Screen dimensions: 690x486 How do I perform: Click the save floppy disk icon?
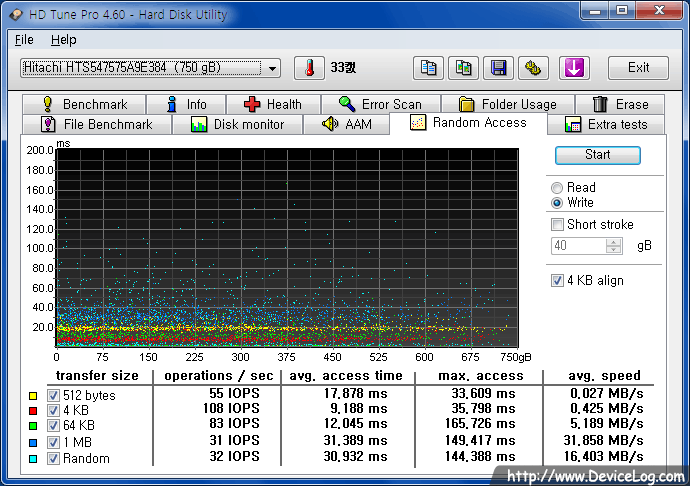coord(499,68)
